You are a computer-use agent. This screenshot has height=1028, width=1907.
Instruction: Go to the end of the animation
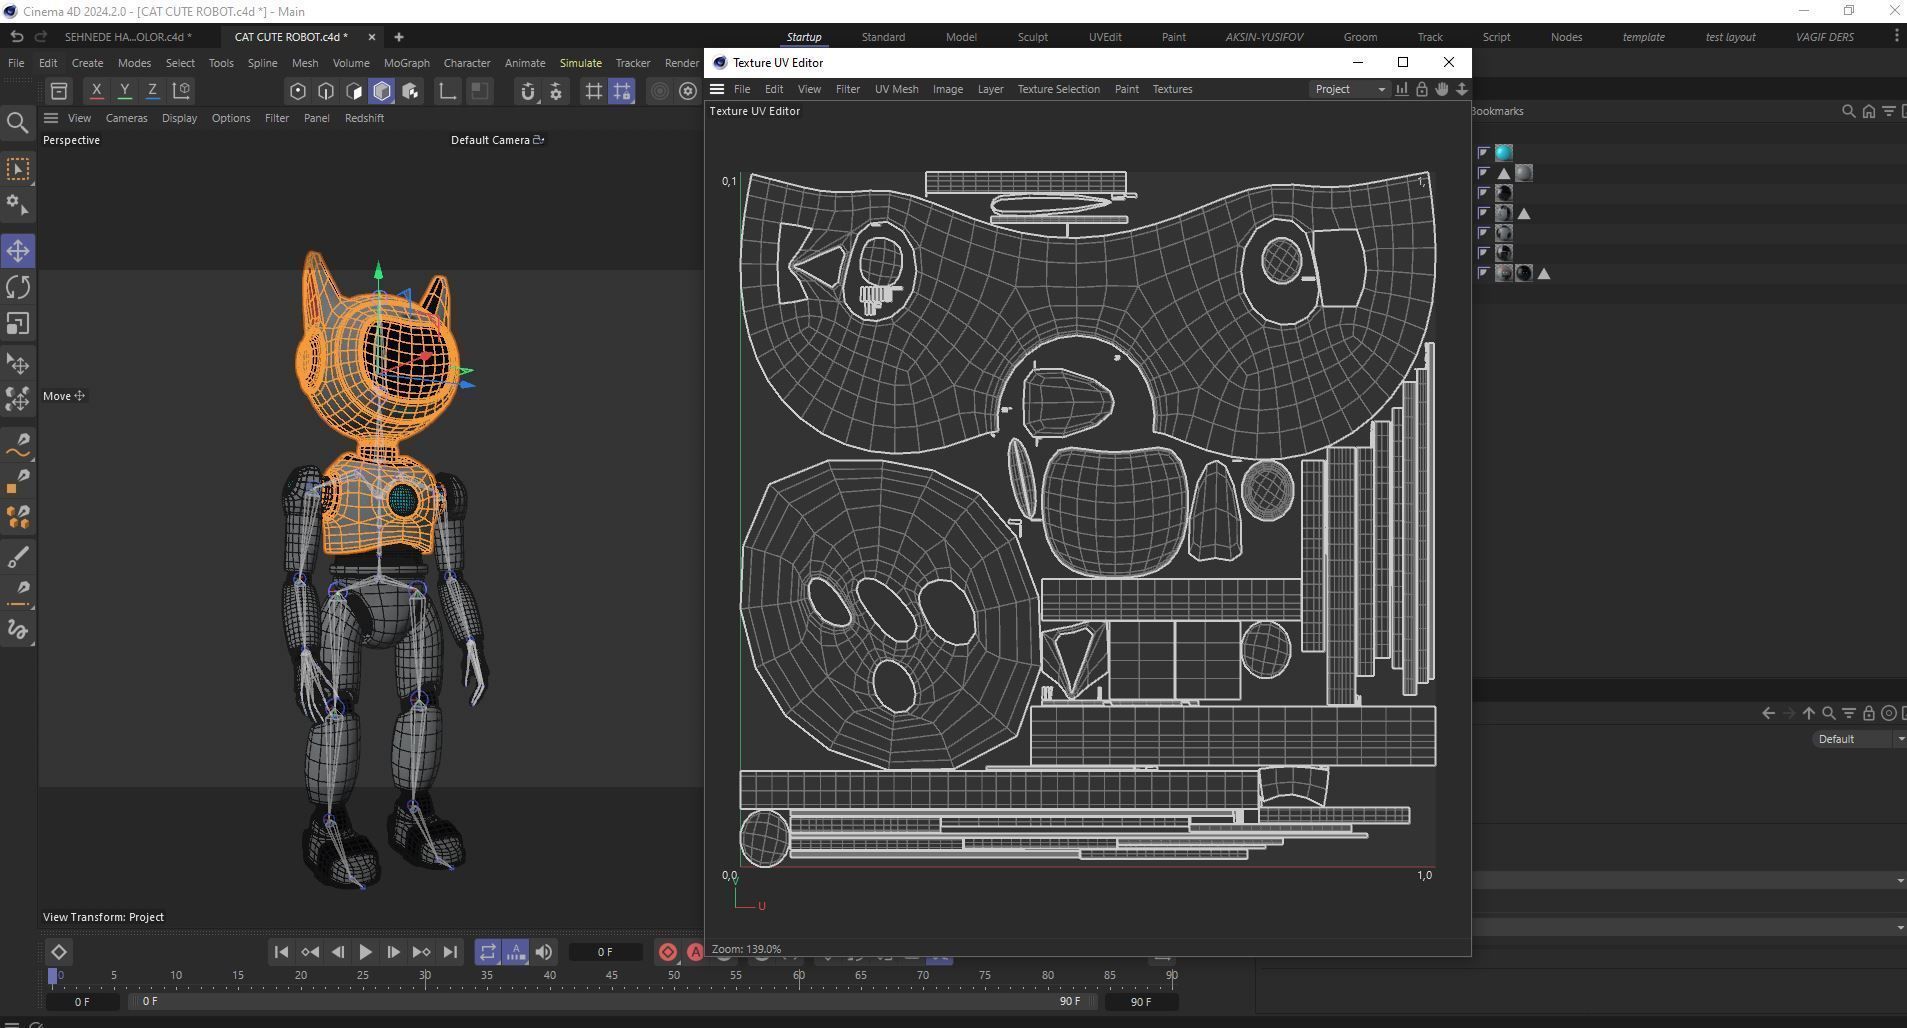pos(450,952)
